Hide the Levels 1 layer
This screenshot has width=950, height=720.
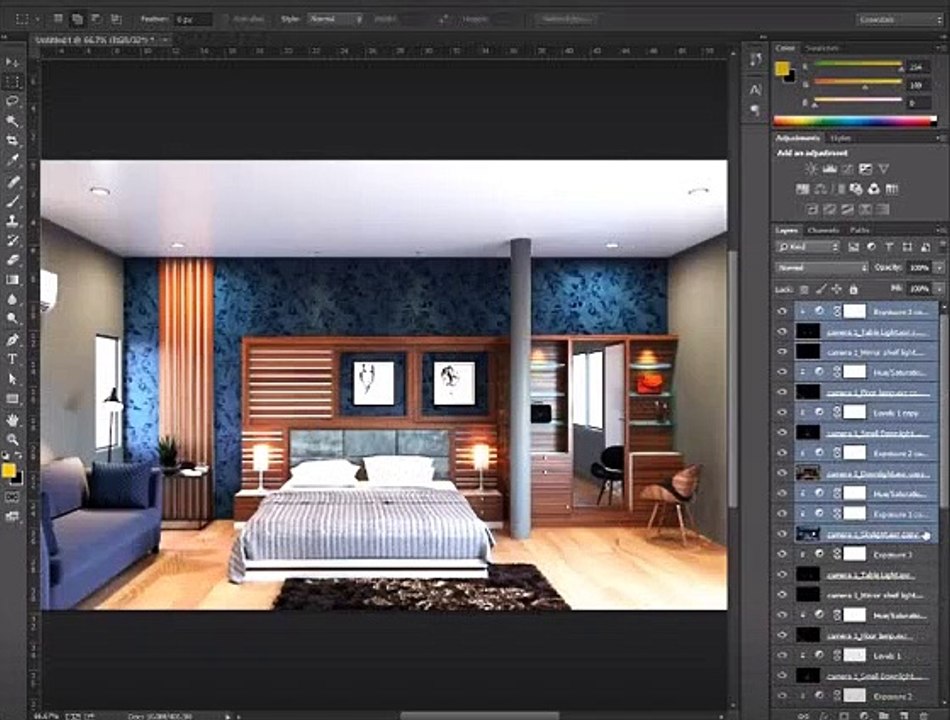[782, 655]
